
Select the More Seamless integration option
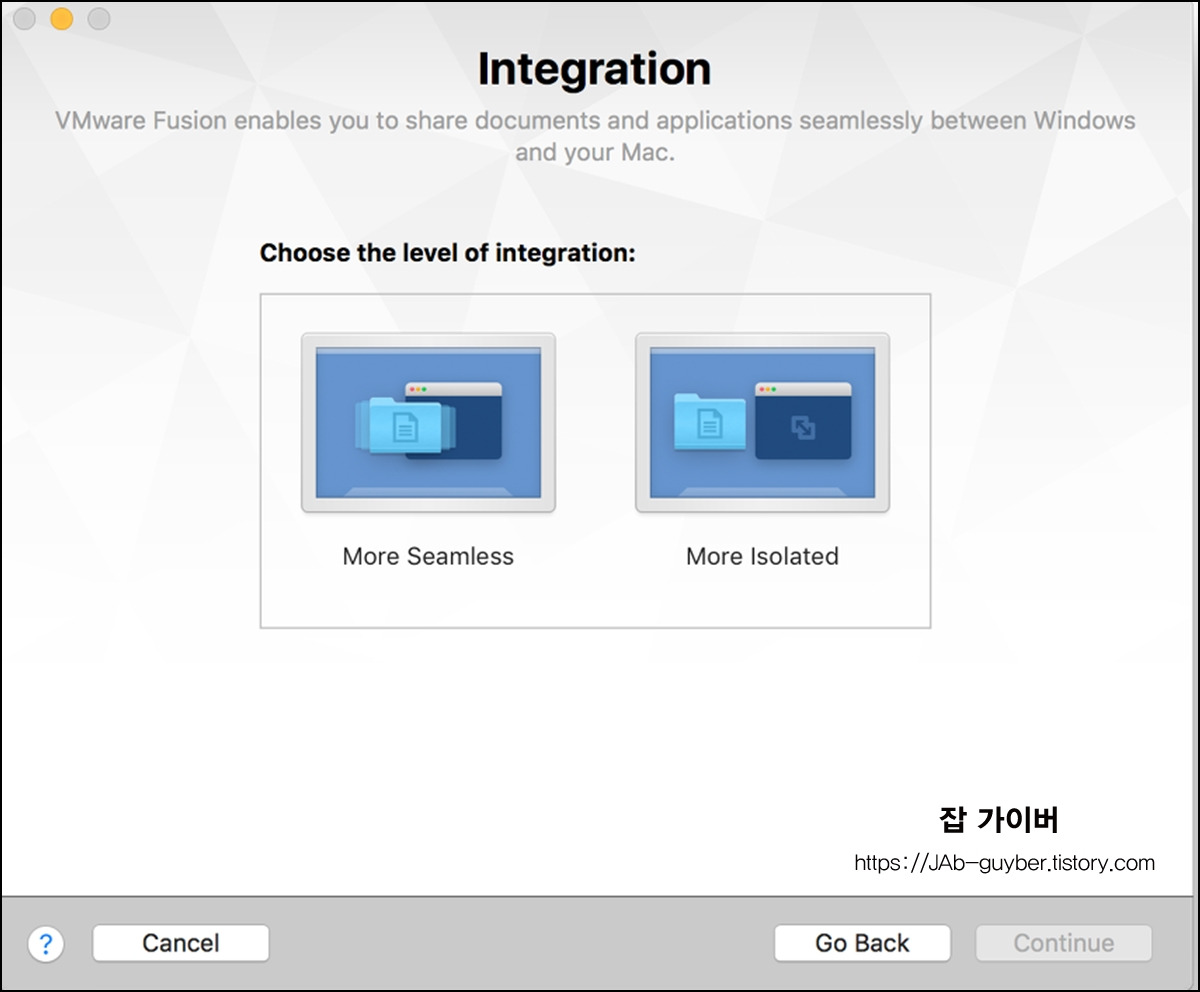coord(427,421)
